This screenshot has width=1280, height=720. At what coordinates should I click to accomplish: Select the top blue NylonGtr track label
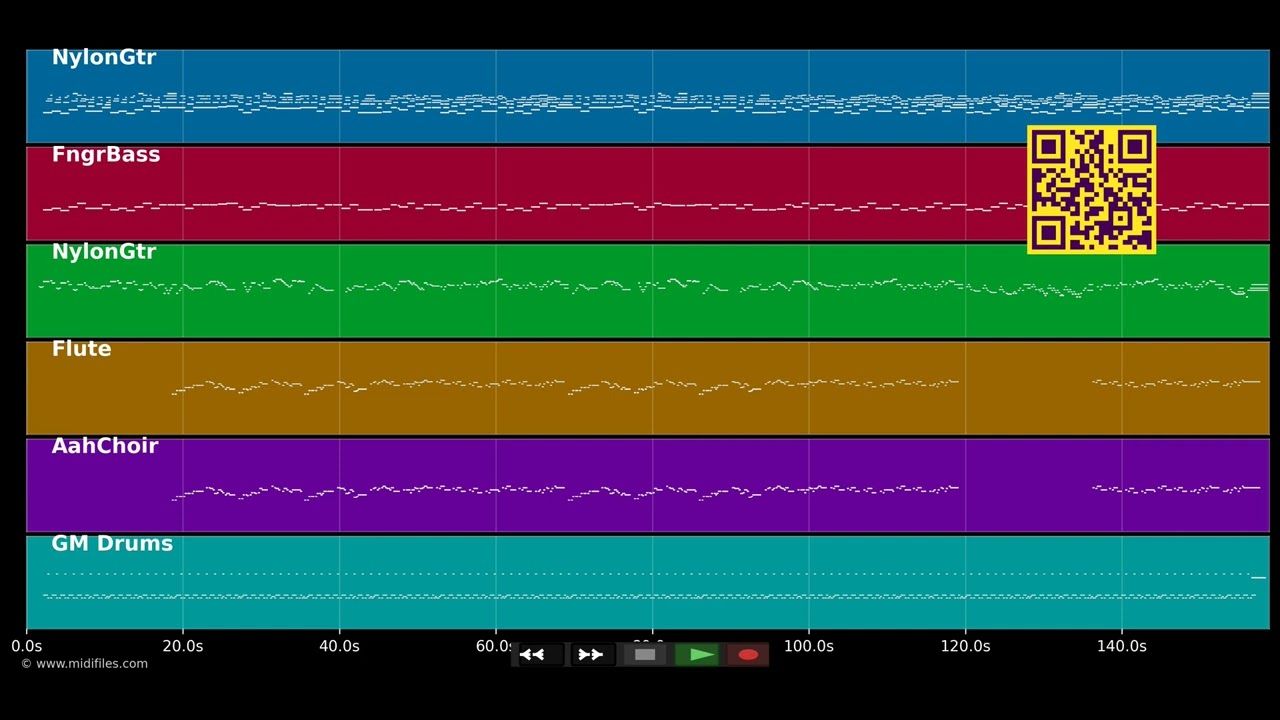(x=103, y=58)
